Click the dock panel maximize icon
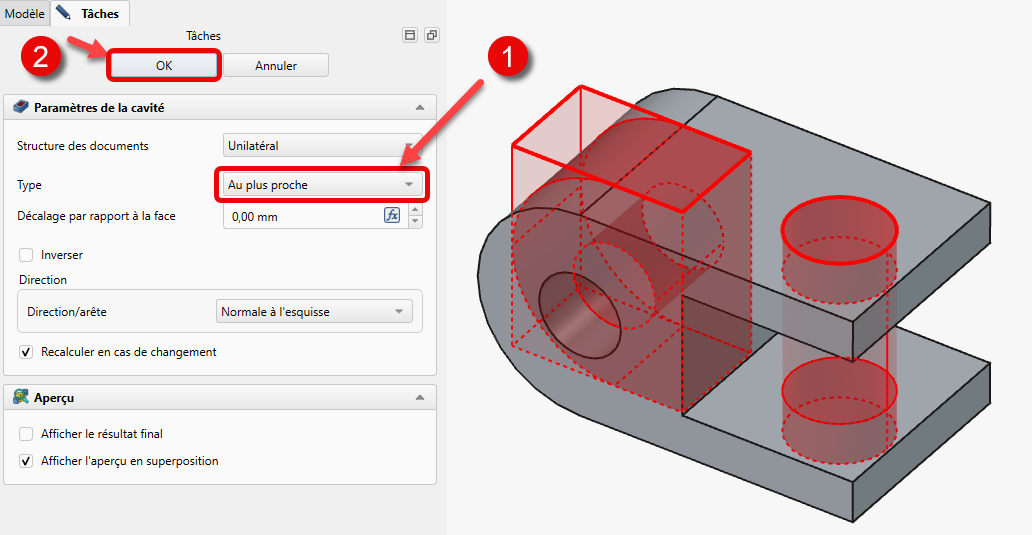This screenshot has width=1032, height=535. (x=410, y=35)
